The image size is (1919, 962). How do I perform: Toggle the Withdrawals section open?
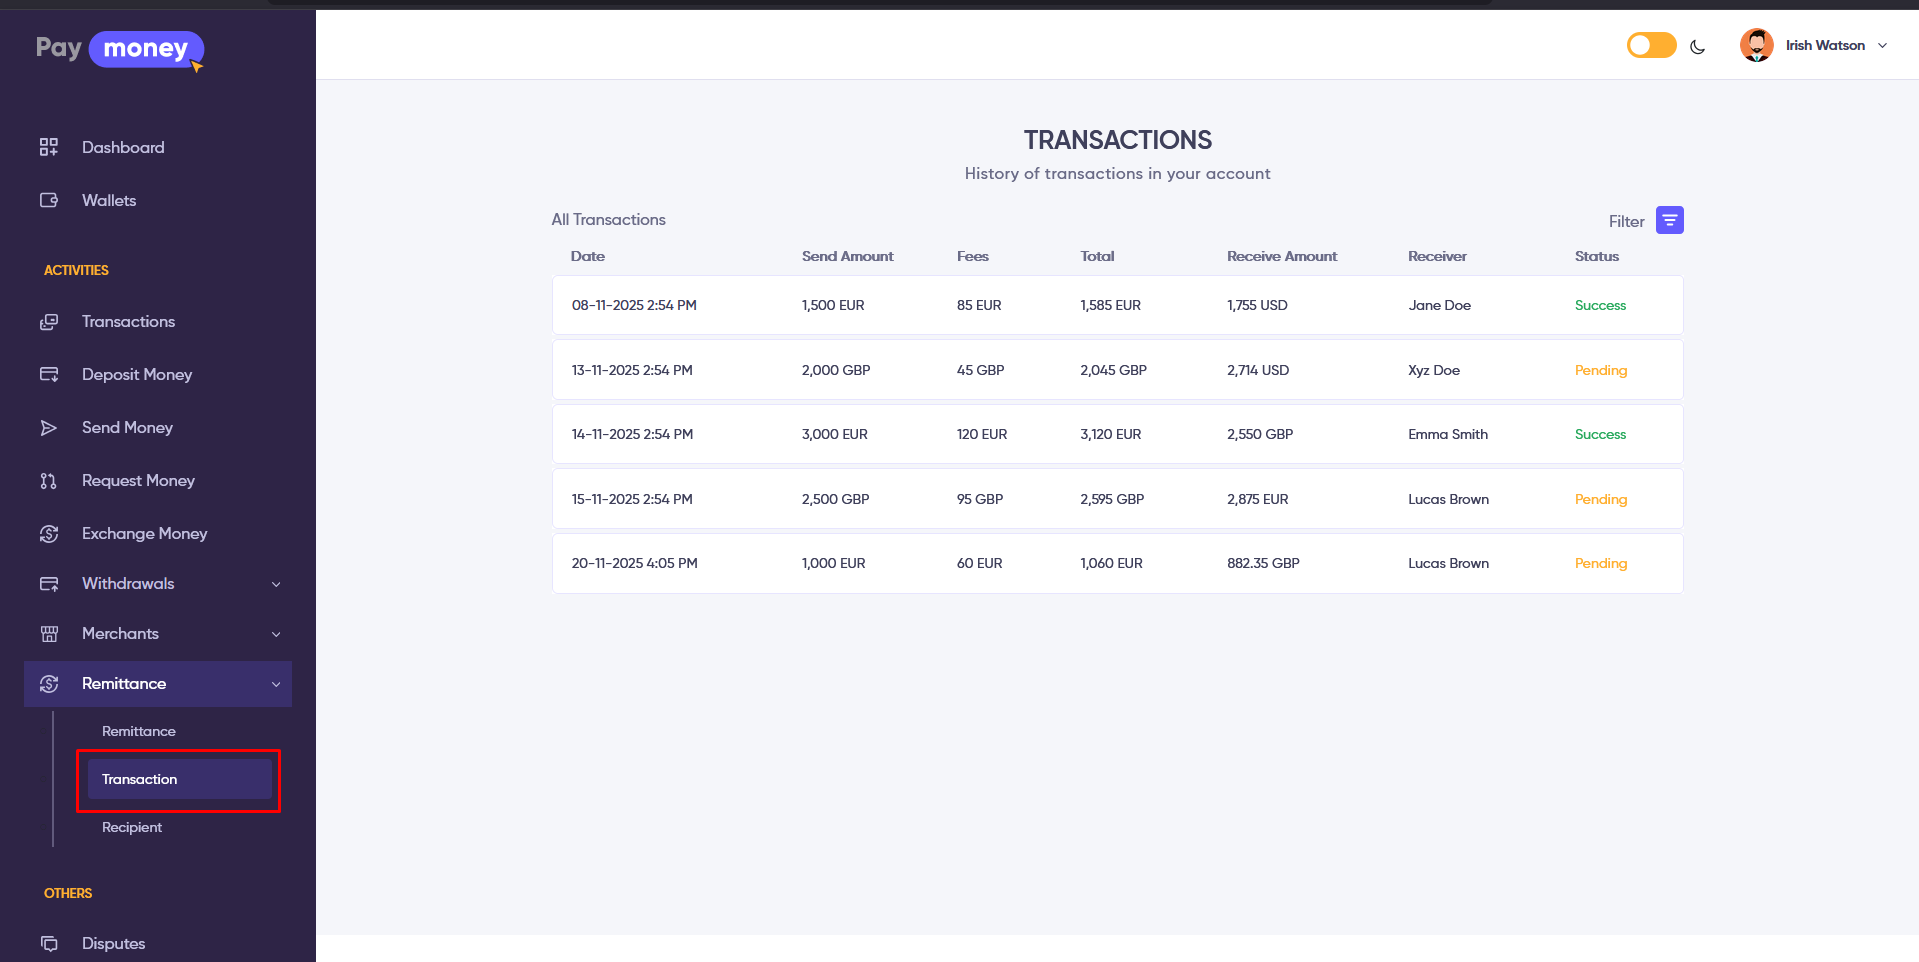tap(276, 583)
